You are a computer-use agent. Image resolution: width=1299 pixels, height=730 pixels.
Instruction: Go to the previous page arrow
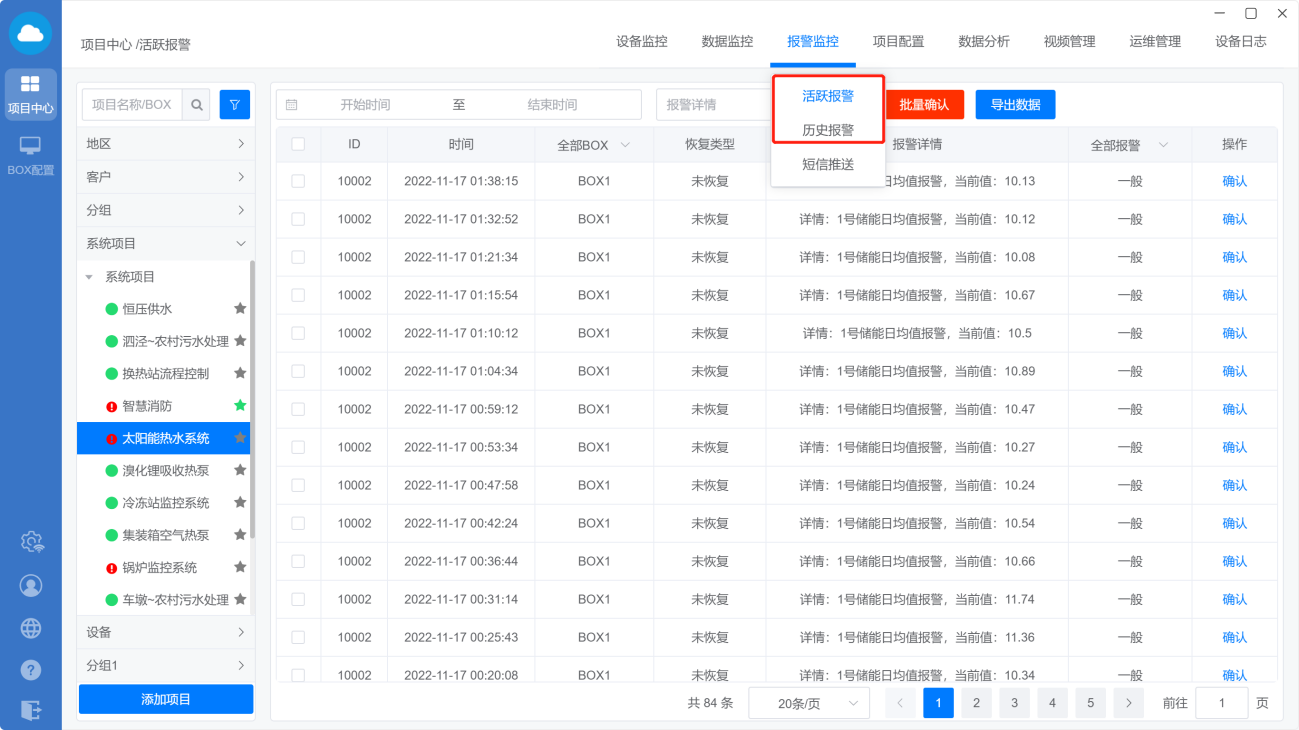pos(900,703)
